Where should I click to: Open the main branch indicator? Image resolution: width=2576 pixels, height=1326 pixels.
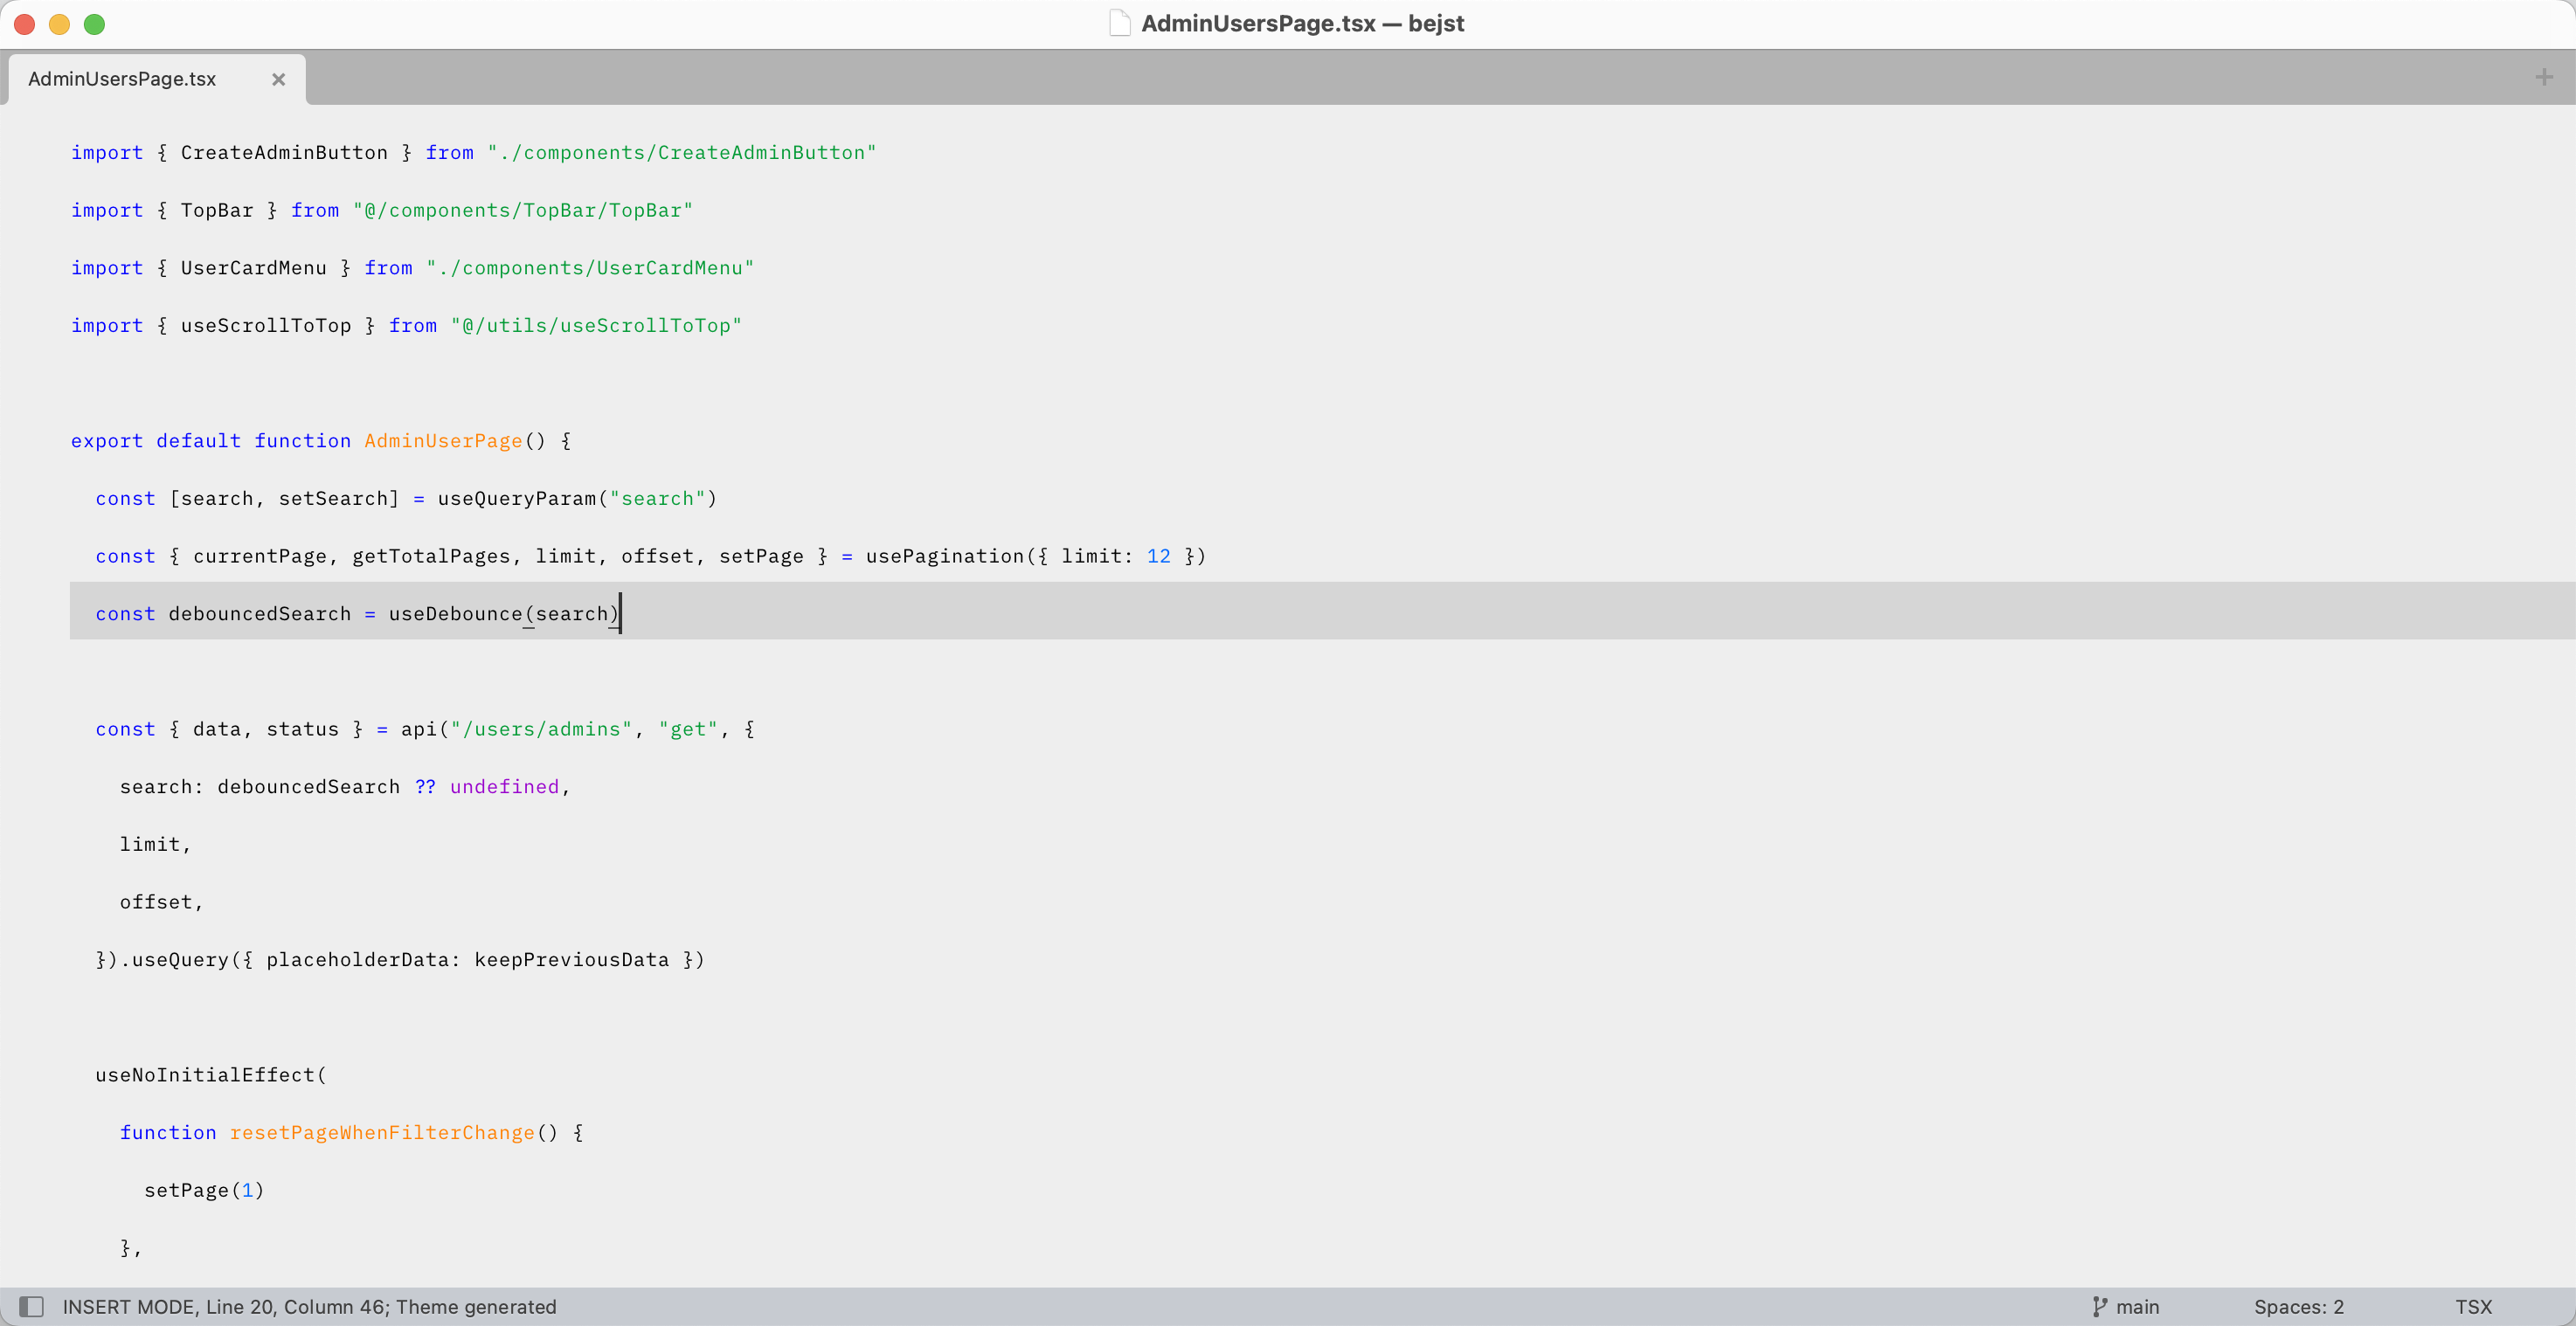pyautogui.click(x=2137, y=1306)
